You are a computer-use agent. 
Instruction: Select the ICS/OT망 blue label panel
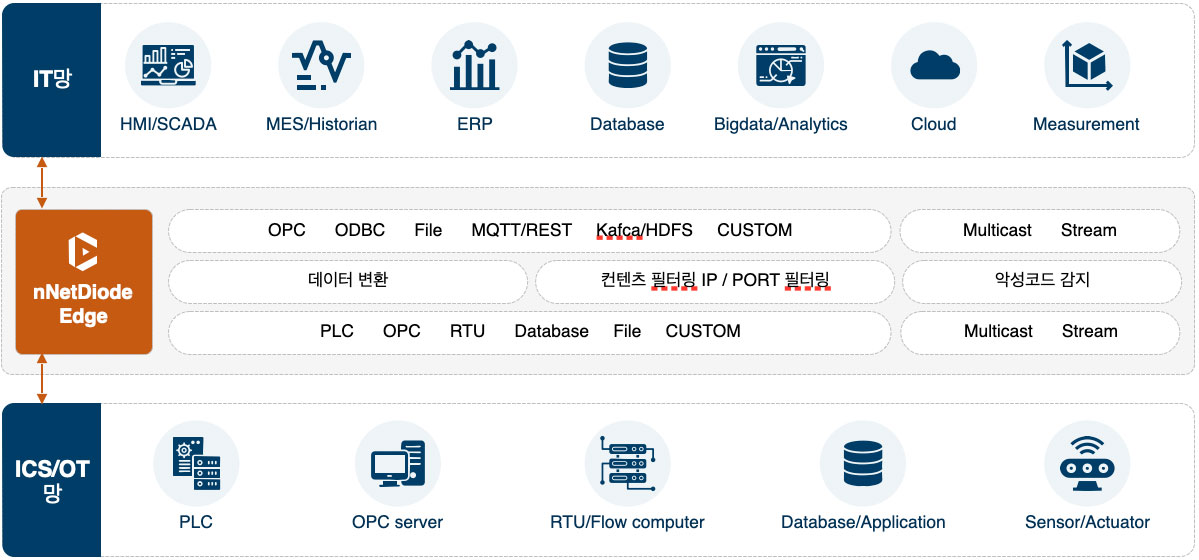(51, 480)
